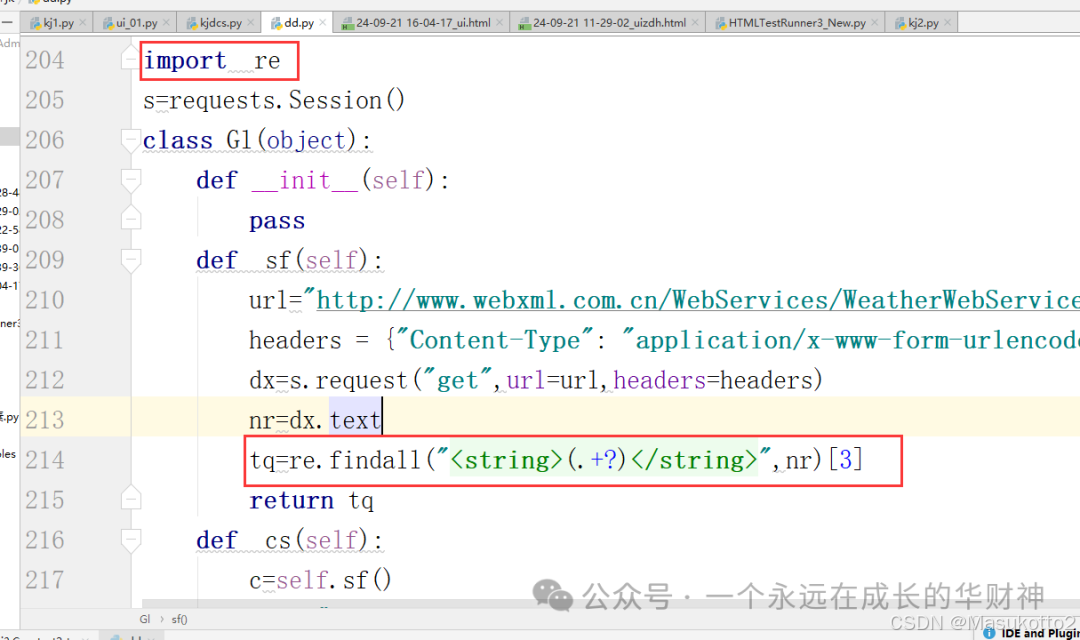1080x640 pixels.
Task: Open the webxml.com.cn WeatherWebService URL link
Action: pyautogui.click(x=698, y=300)
